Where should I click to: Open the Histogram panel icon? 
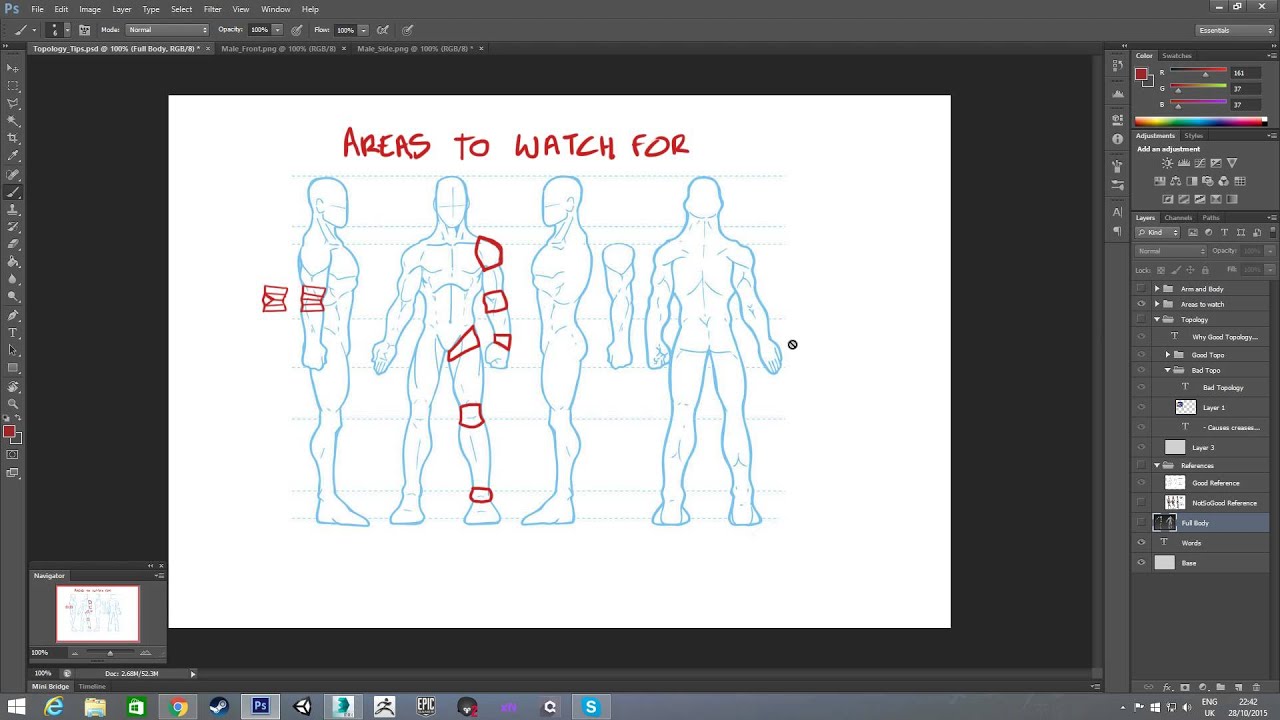click(x=1118, y=92)
